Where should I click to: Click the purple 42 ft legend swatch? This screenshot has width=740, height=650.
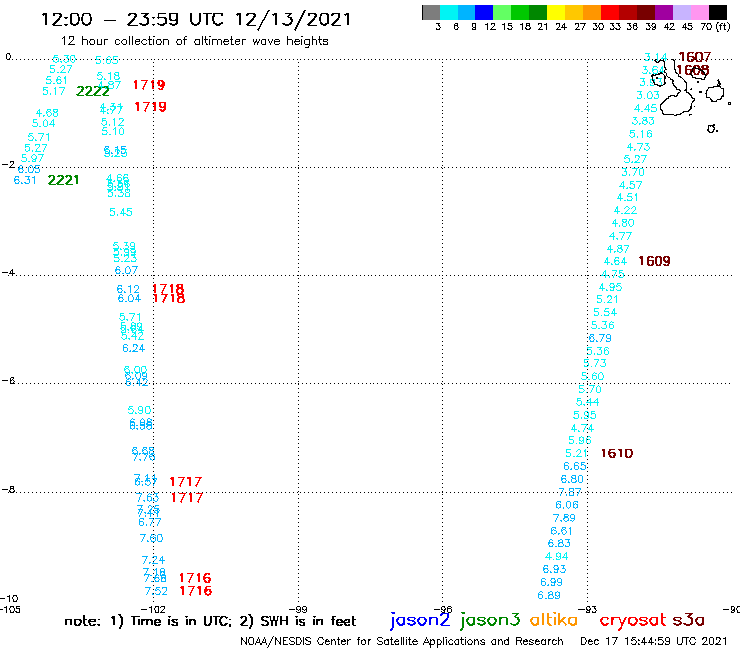[664, 12]
